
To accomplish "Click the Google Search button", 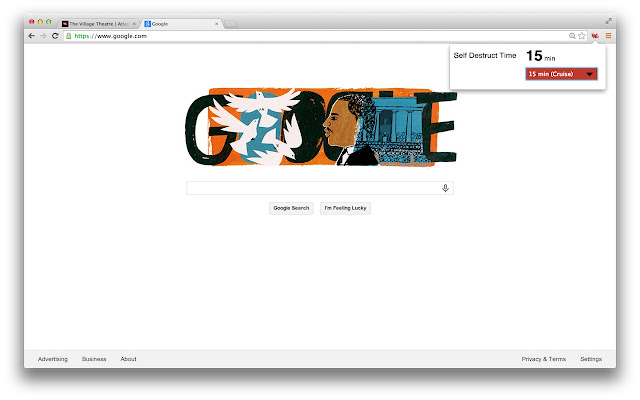I will pyautogui.click(x=291, y=208).
